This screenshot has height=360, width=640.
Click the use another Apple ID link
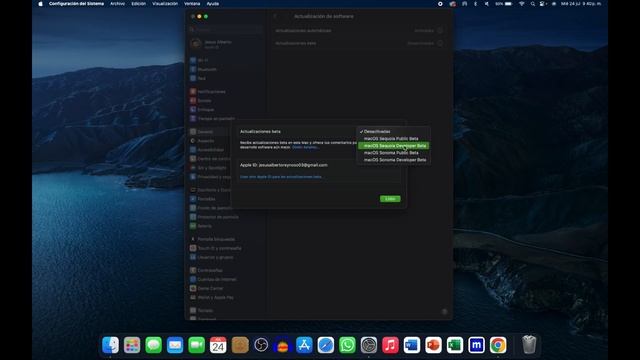pos(281,177)
